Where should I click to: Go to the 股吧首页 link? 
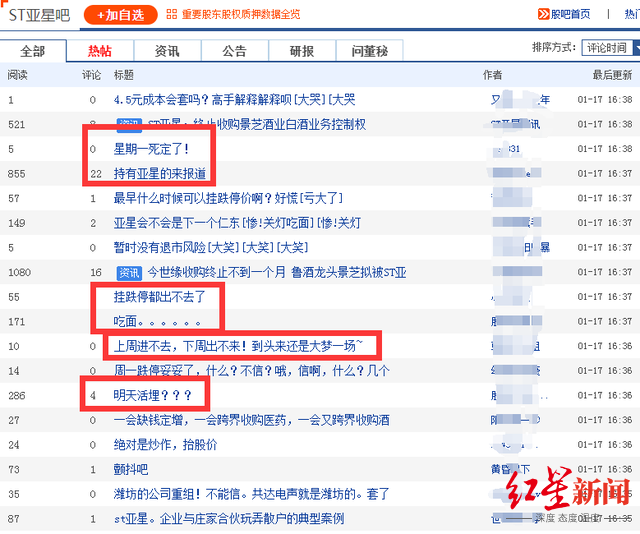coord(570,14)
